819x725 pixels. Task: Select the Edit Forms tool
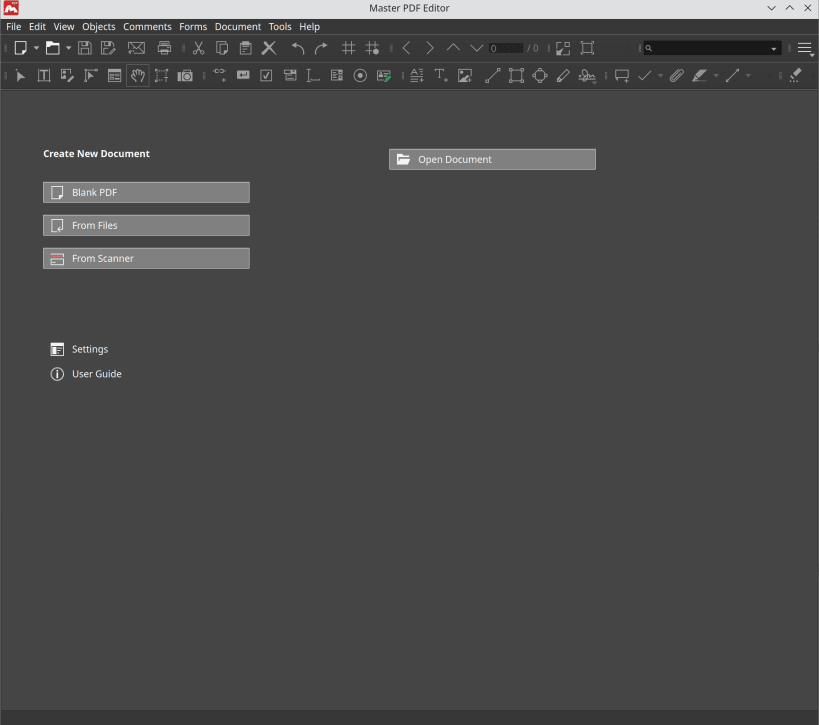(114, 76)
